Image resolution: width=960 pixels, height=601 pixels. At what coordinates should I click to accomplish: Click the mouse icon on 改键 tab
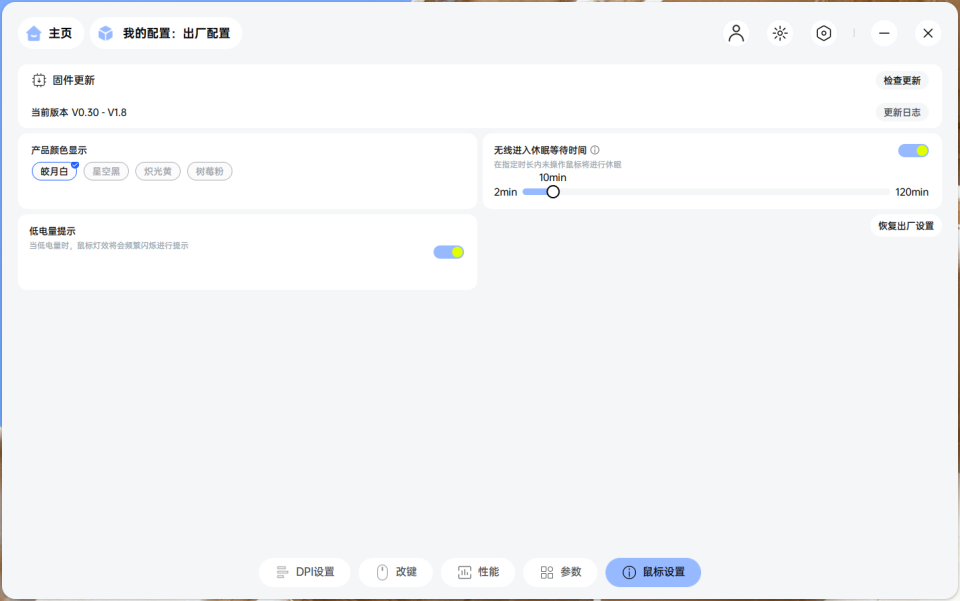click(x=381, y=571)
